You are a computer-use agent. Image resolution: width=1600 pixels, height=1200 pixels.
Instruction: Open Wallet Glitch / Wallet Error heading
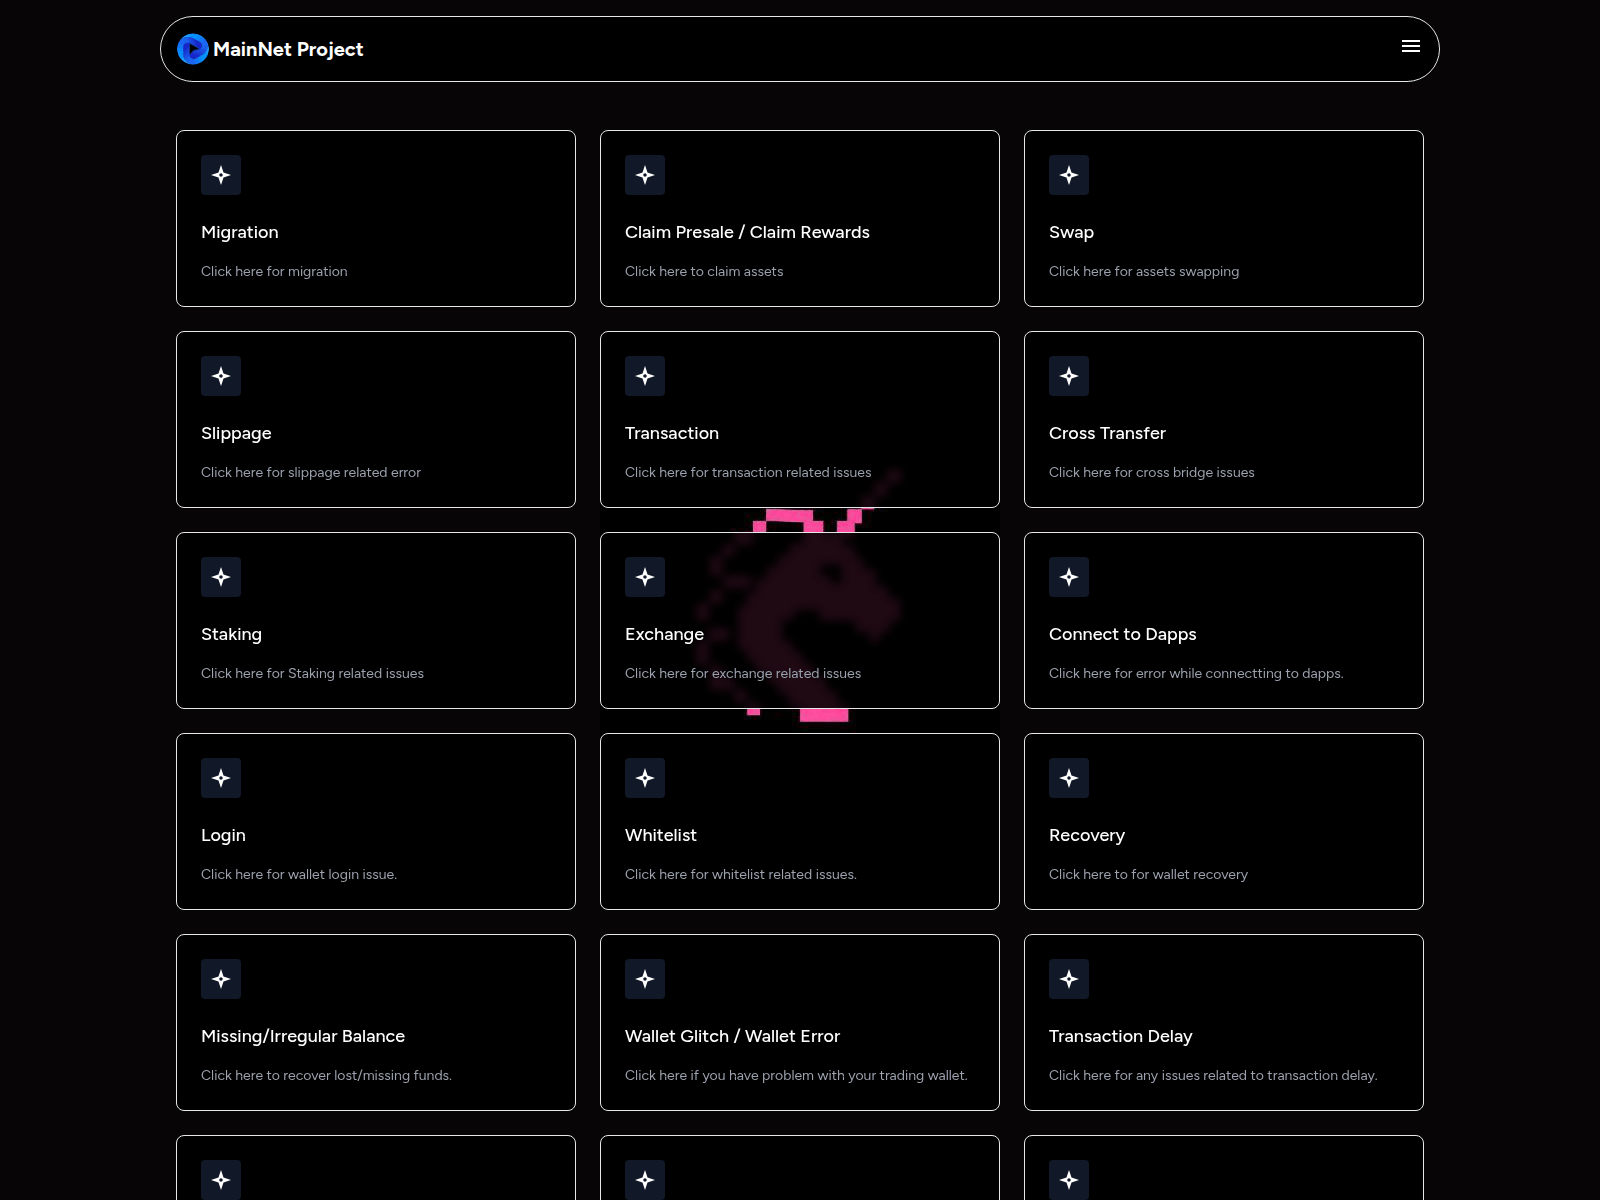[732, 1036]
